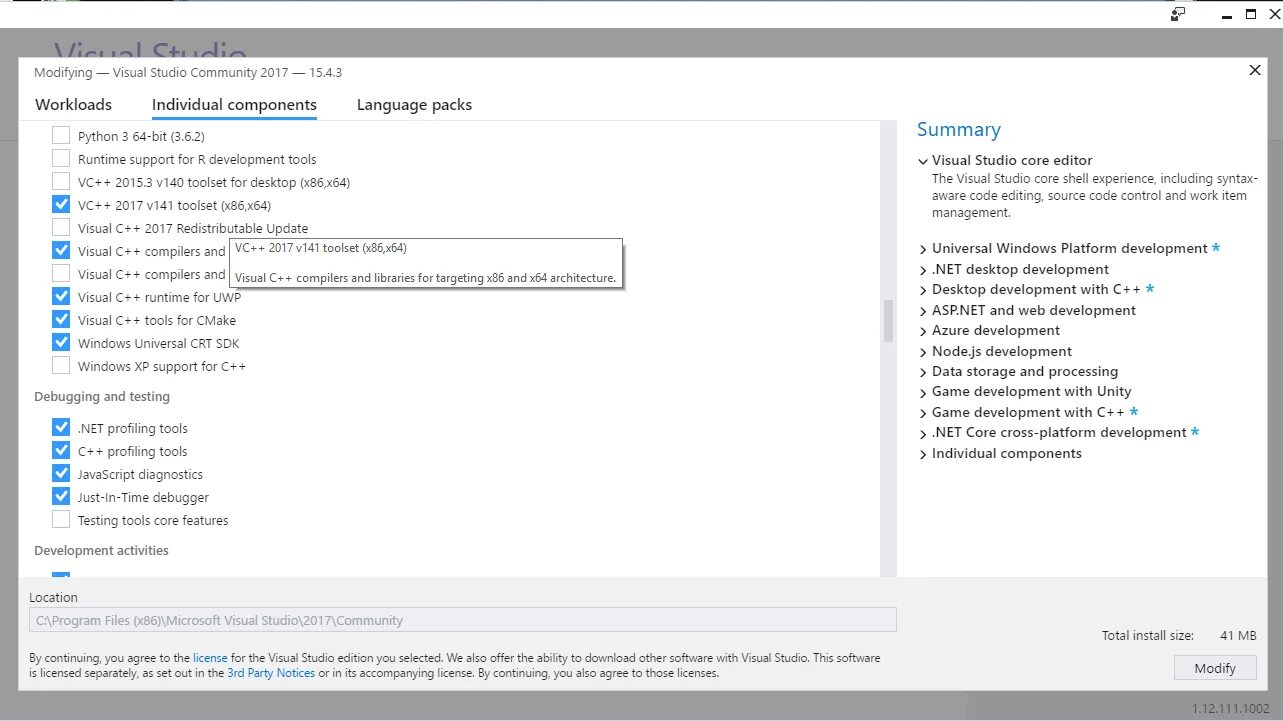Image resolution: width=1283 pixels, height=721 pixels.
Task: Maximize the installer window
Action: pyautogui.click(x=1250, y=14)
